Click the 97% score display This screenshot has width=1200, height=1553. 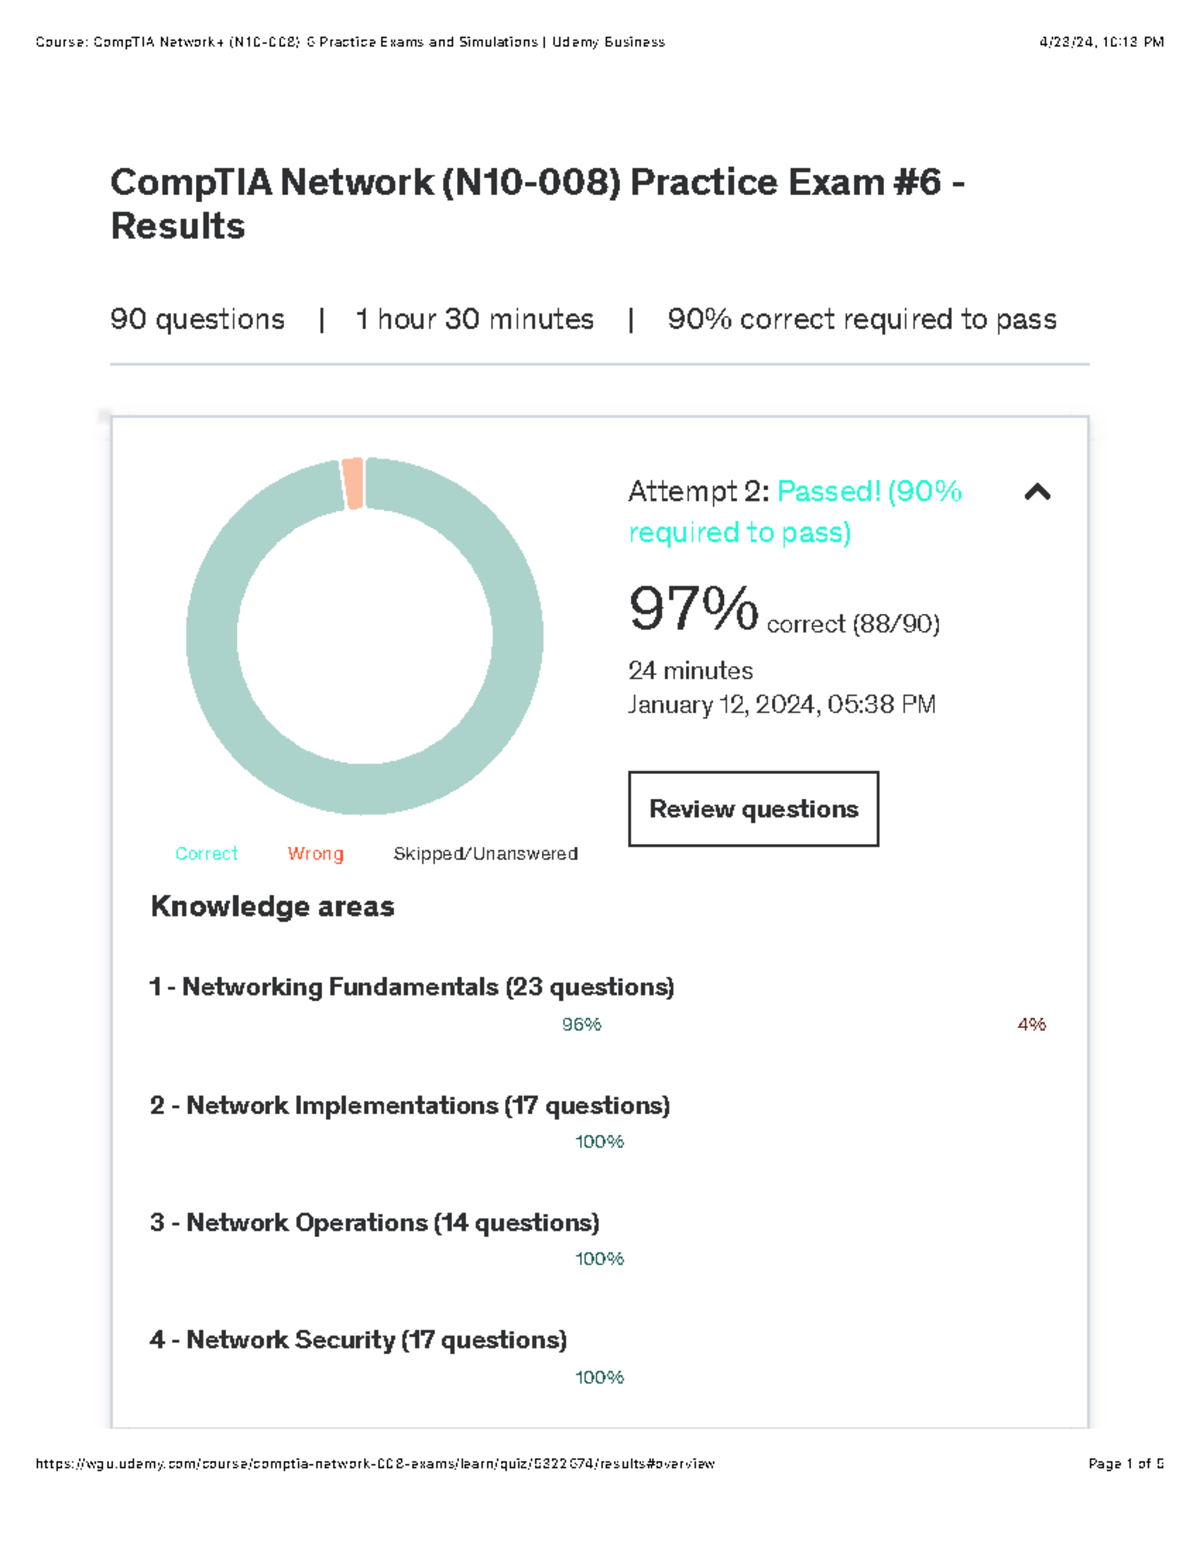click(693, 611)
